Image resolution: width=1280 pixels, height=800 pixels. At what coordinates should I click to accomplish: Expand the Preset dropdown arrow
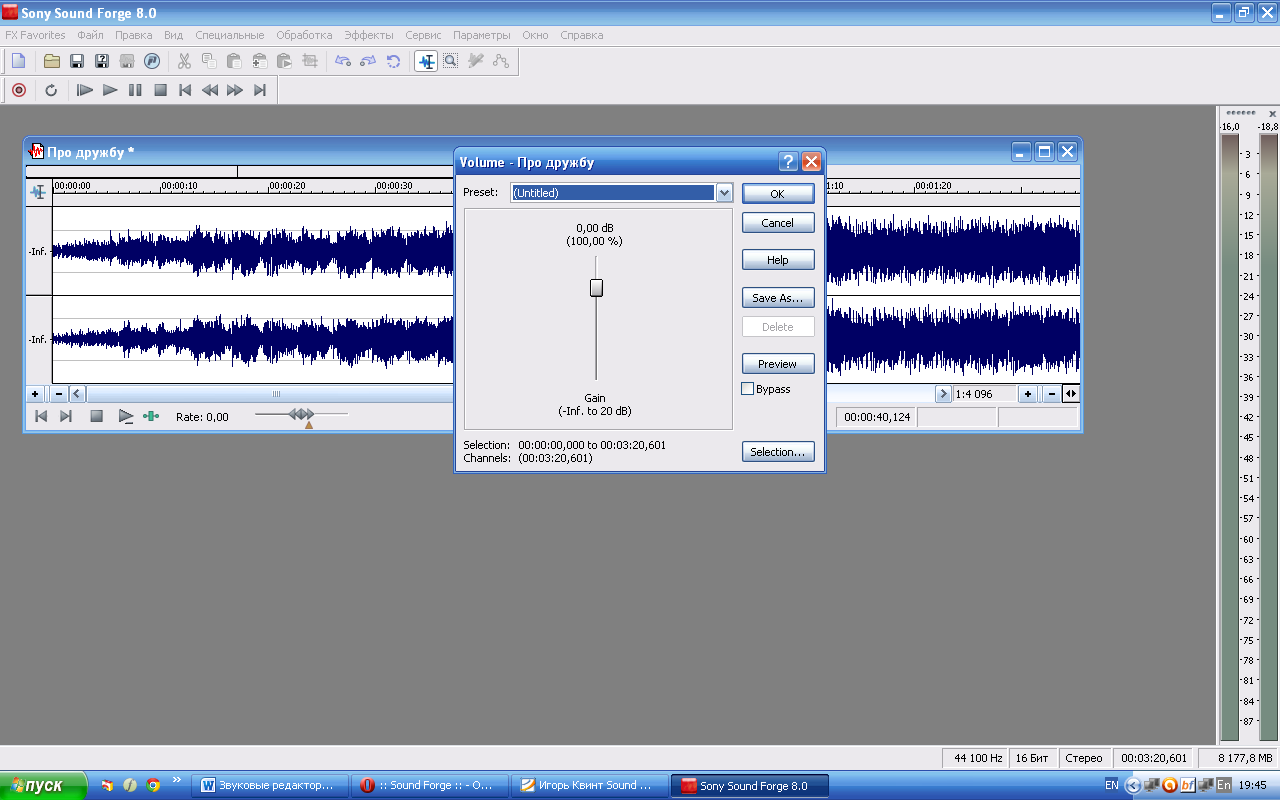click(724, 193)
